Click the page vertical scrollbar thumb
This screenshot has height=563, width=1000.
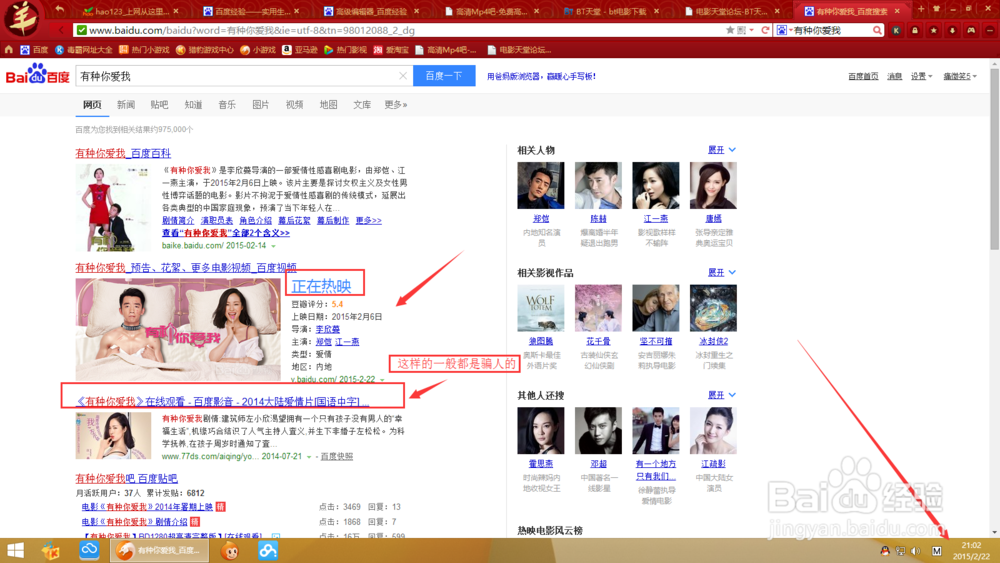pyautogui.click(x=994, y=158)
